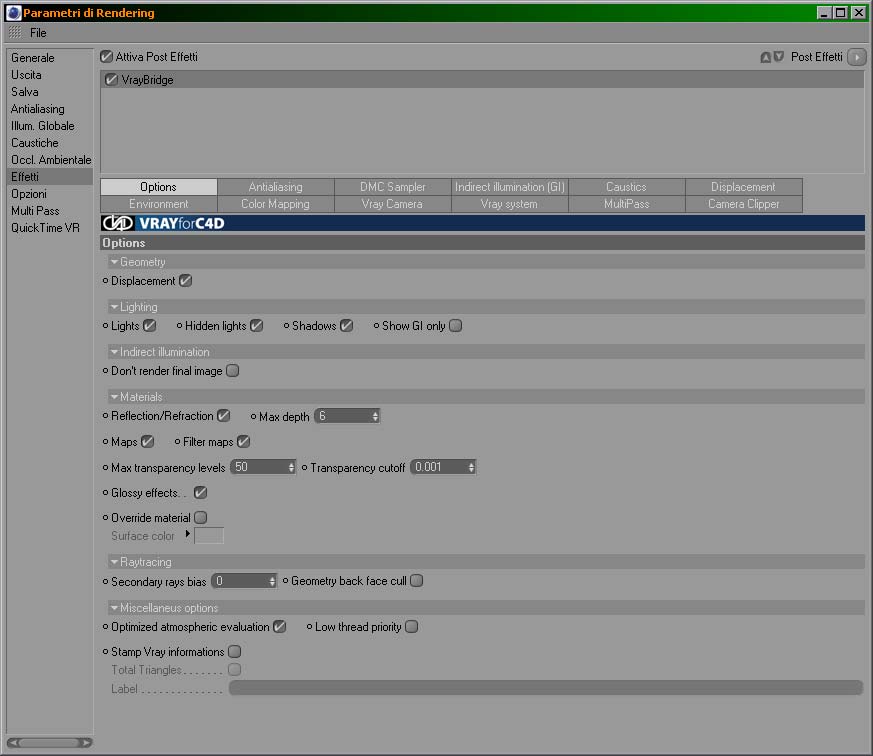This screenshot has width=873, height=756.
Task: Enable Show GI only checkbox
Action: (455, 326)
